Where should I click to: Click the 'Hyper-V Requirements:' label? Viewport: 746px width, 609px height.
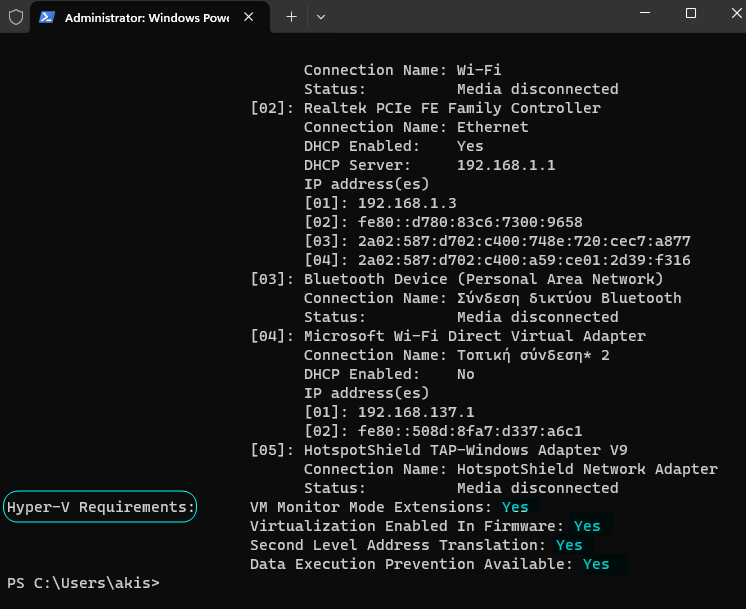(x=100, y=507)
